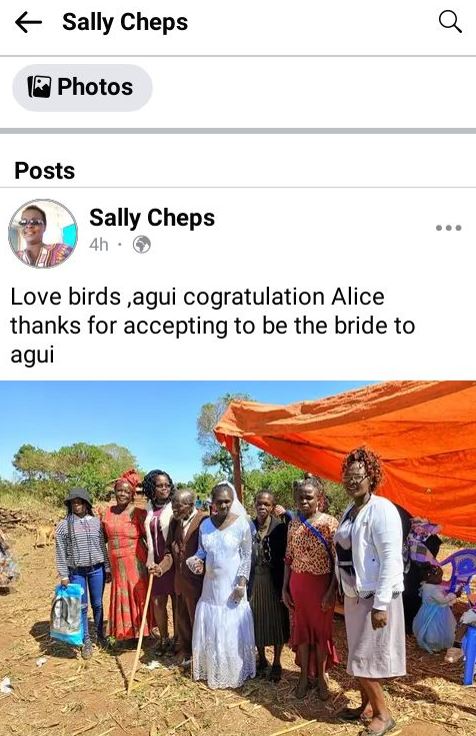
Task: Click the blue bag held by girl
Action: (x=68, y=614)
